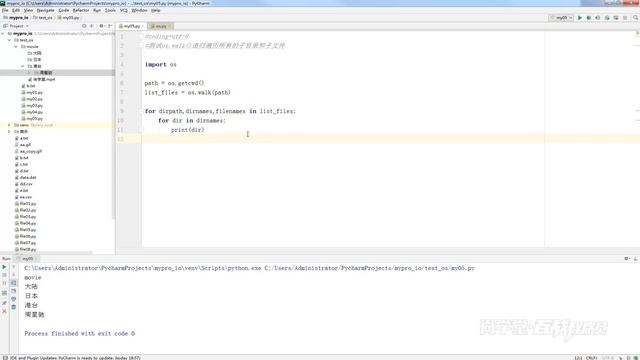Viewport: 640px width, 360px height.
Task: Open the View menu
Action: tap(28, 10)
